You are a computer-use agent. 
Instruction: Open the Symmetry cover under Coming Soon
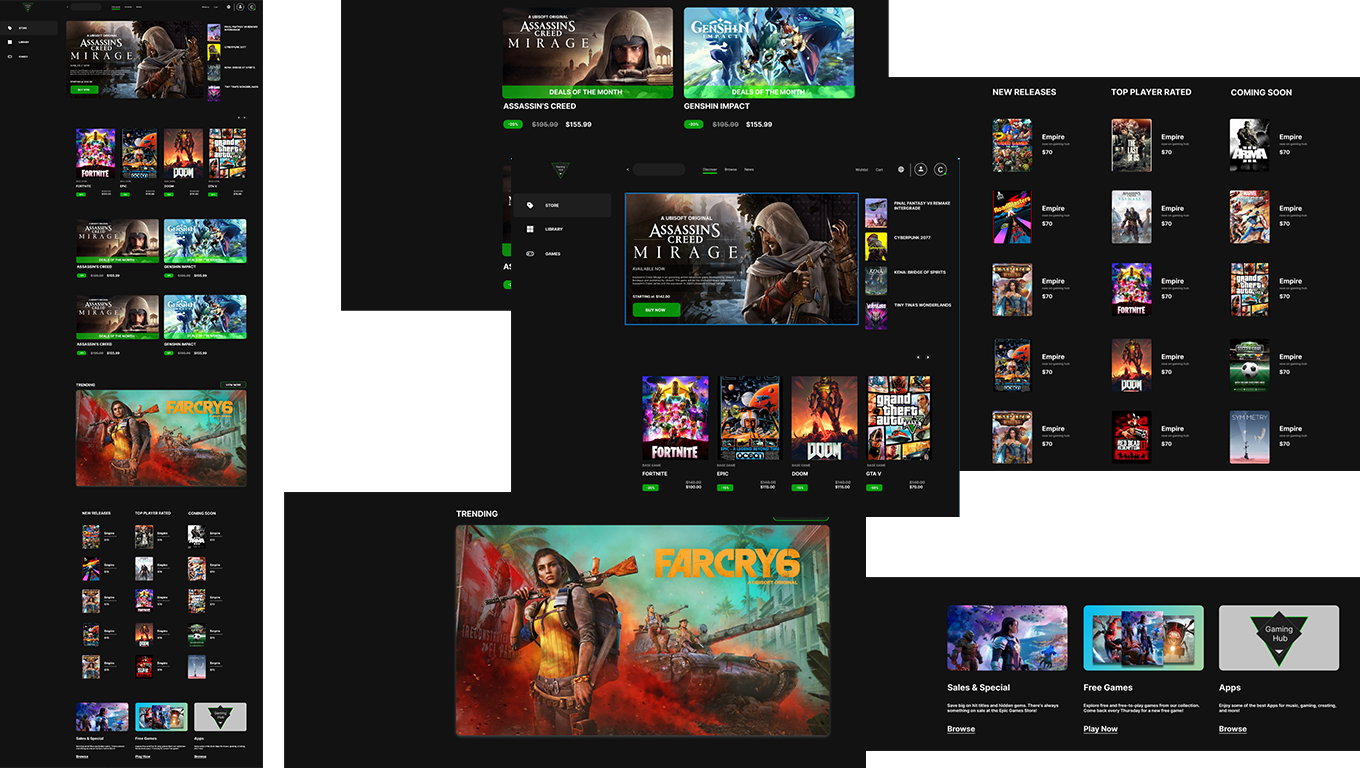click(x=1250, y=437)
